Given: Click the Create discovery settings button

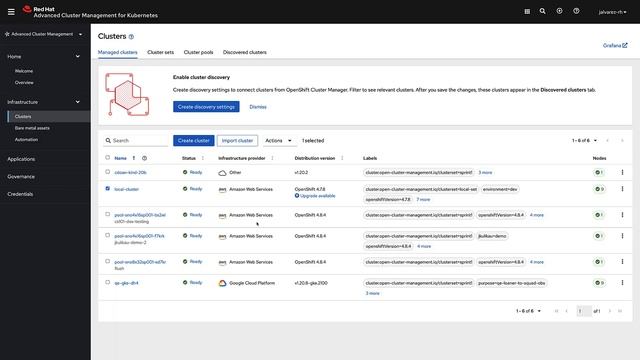Looking at the screenshot, I should pos(206,107).
